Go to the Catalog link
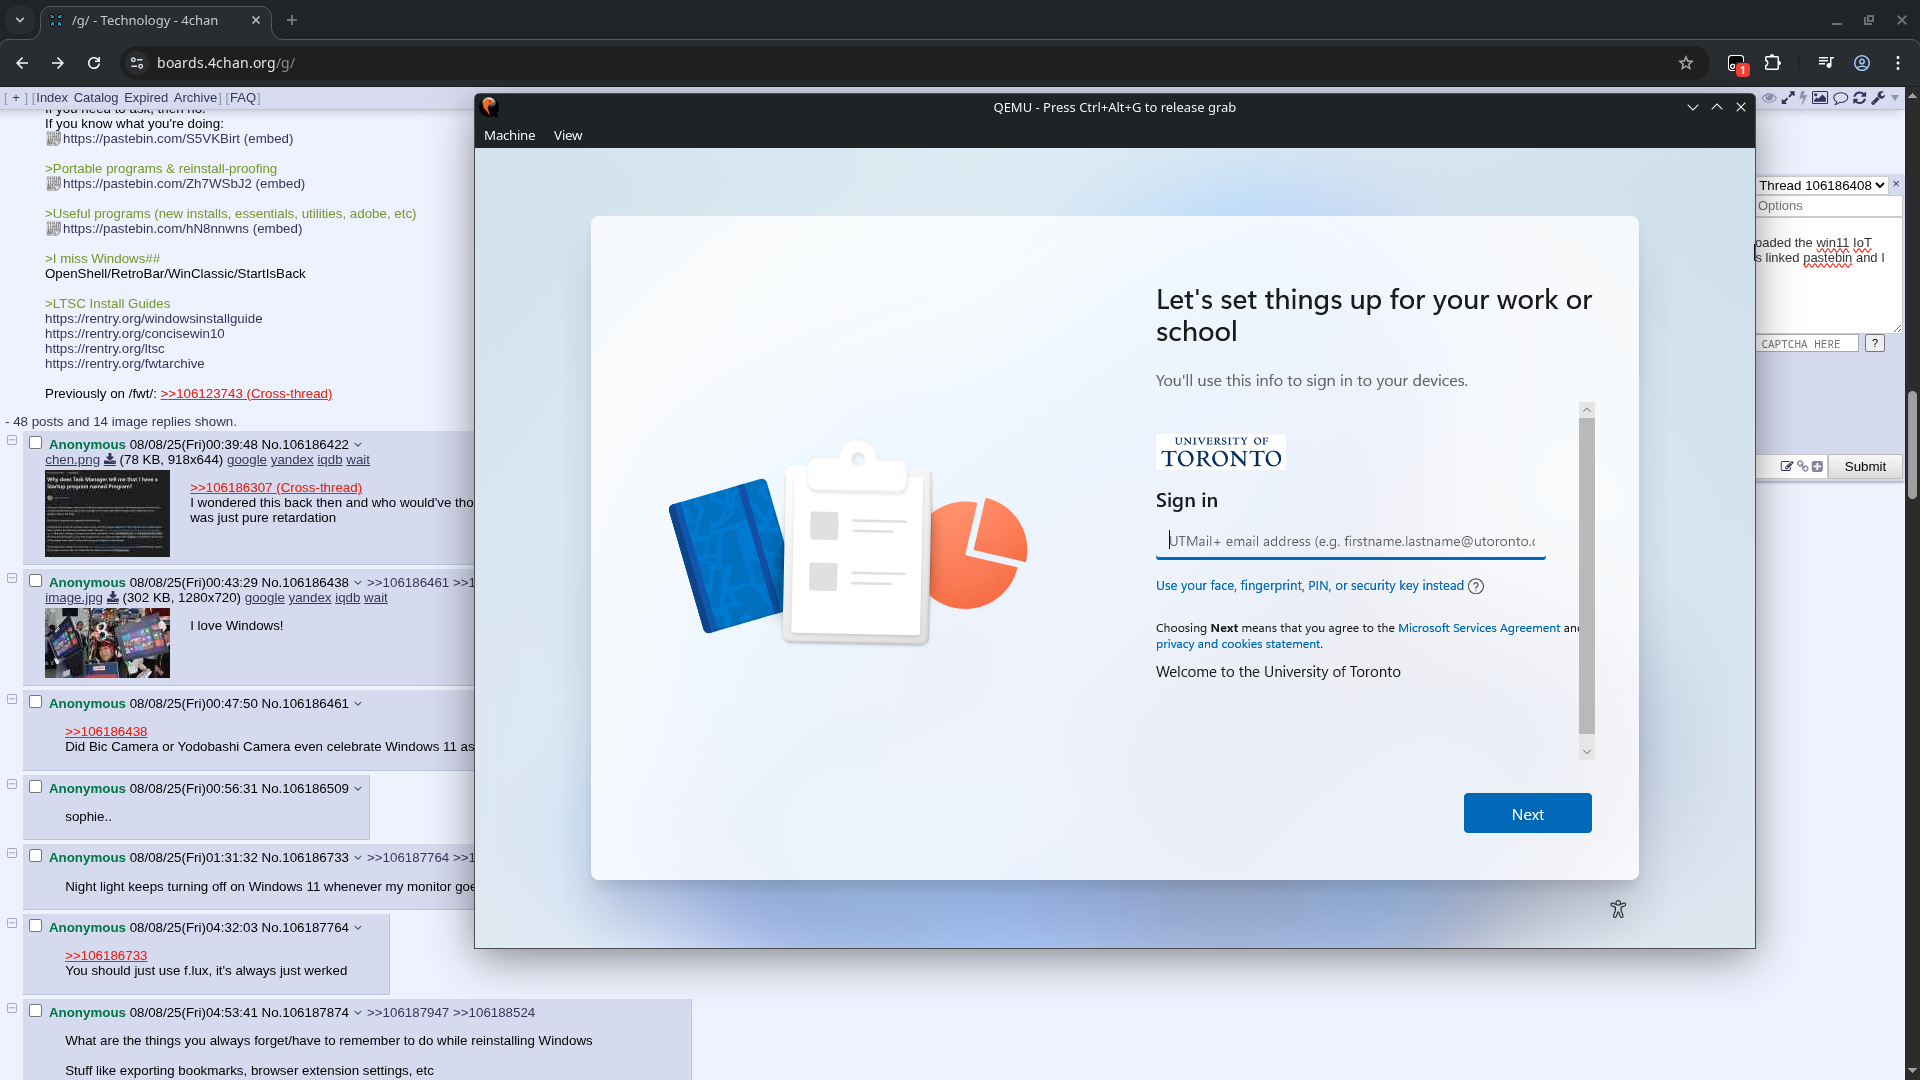Viewport: 1920px width, 1080px height. pos(96,98)
